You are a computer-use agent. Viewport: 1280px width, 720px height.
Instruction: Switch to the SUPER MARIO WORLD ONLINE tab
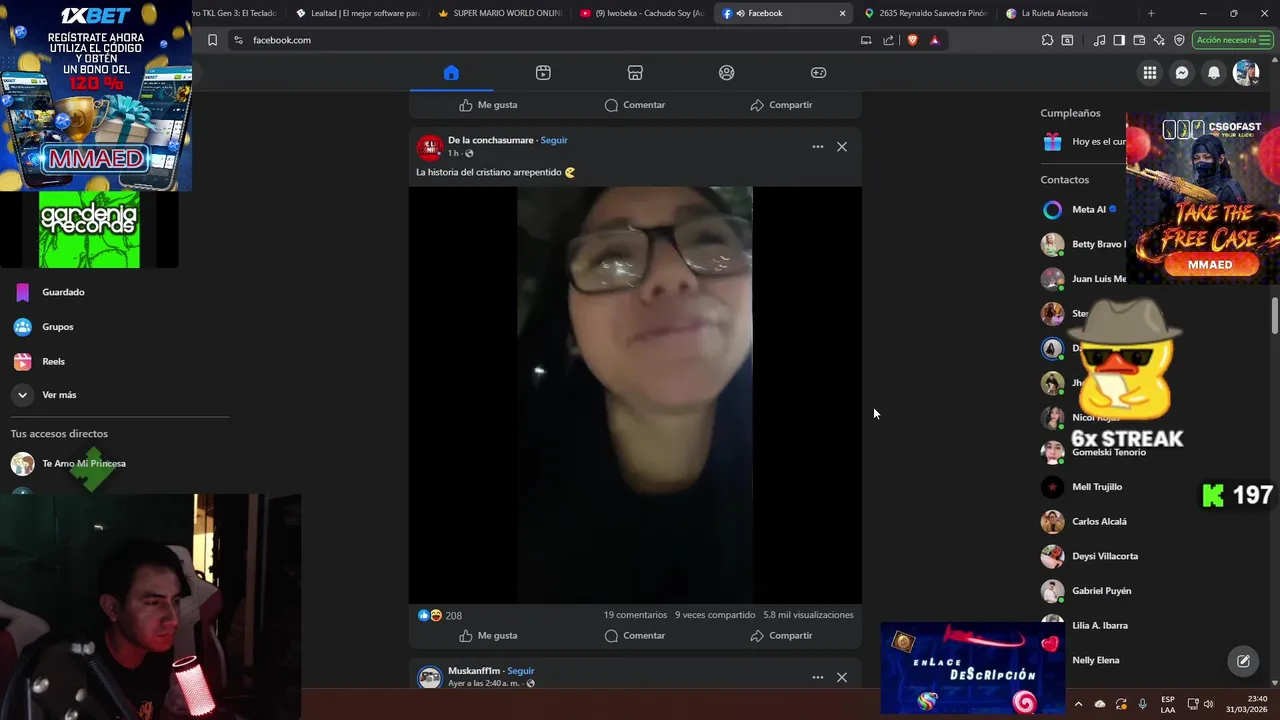500,13
